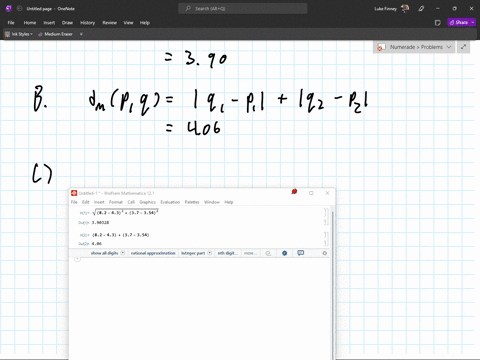
Task: Click the OneNote app logo icon
Action: pos(9,9)
